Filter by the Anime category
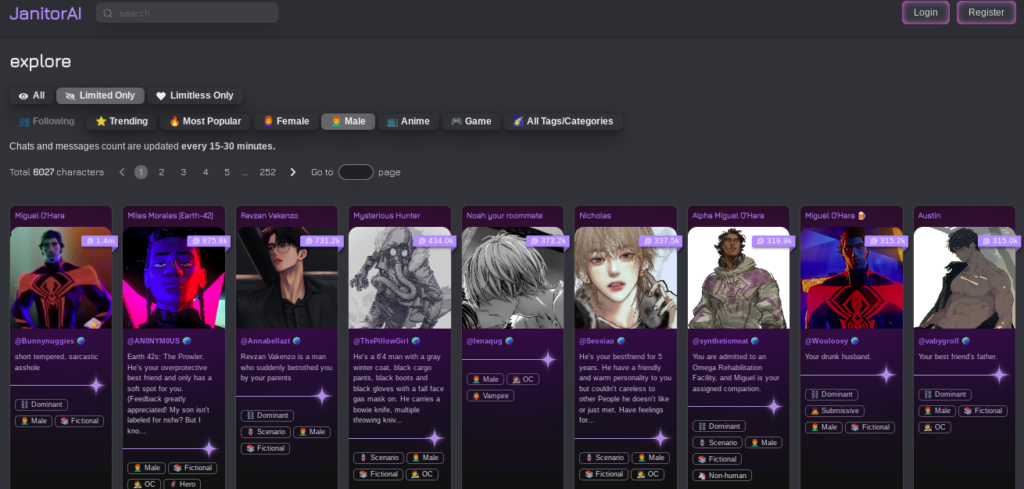The width and height of the screenshot is (1024, 489). tap(408, 121)
